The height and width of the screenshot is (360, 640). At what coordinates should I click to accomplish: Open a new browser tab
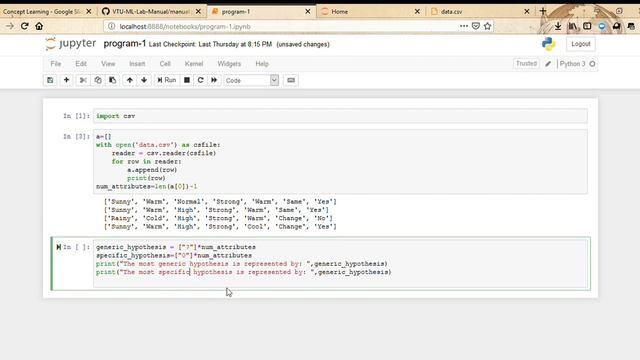[542, 11]
